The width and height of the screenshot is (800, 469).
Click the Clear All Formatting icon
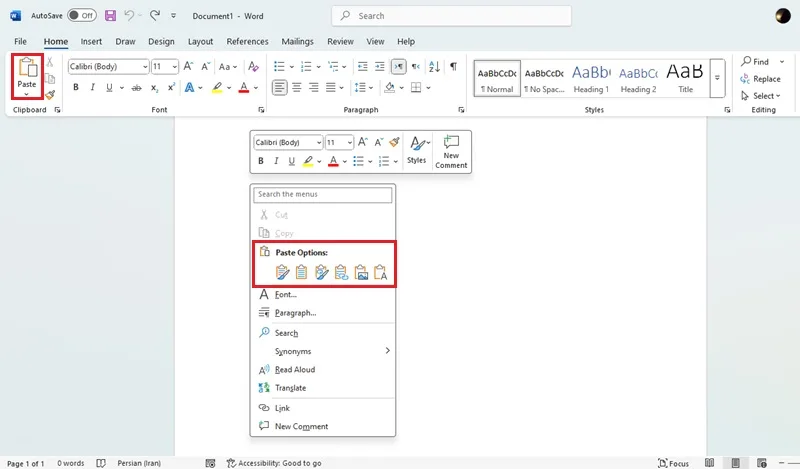253,66
